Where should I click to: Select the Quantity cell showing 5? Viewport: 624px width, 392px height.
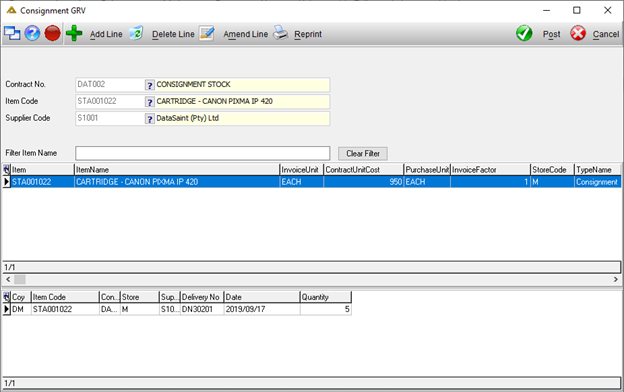[326, 309]
